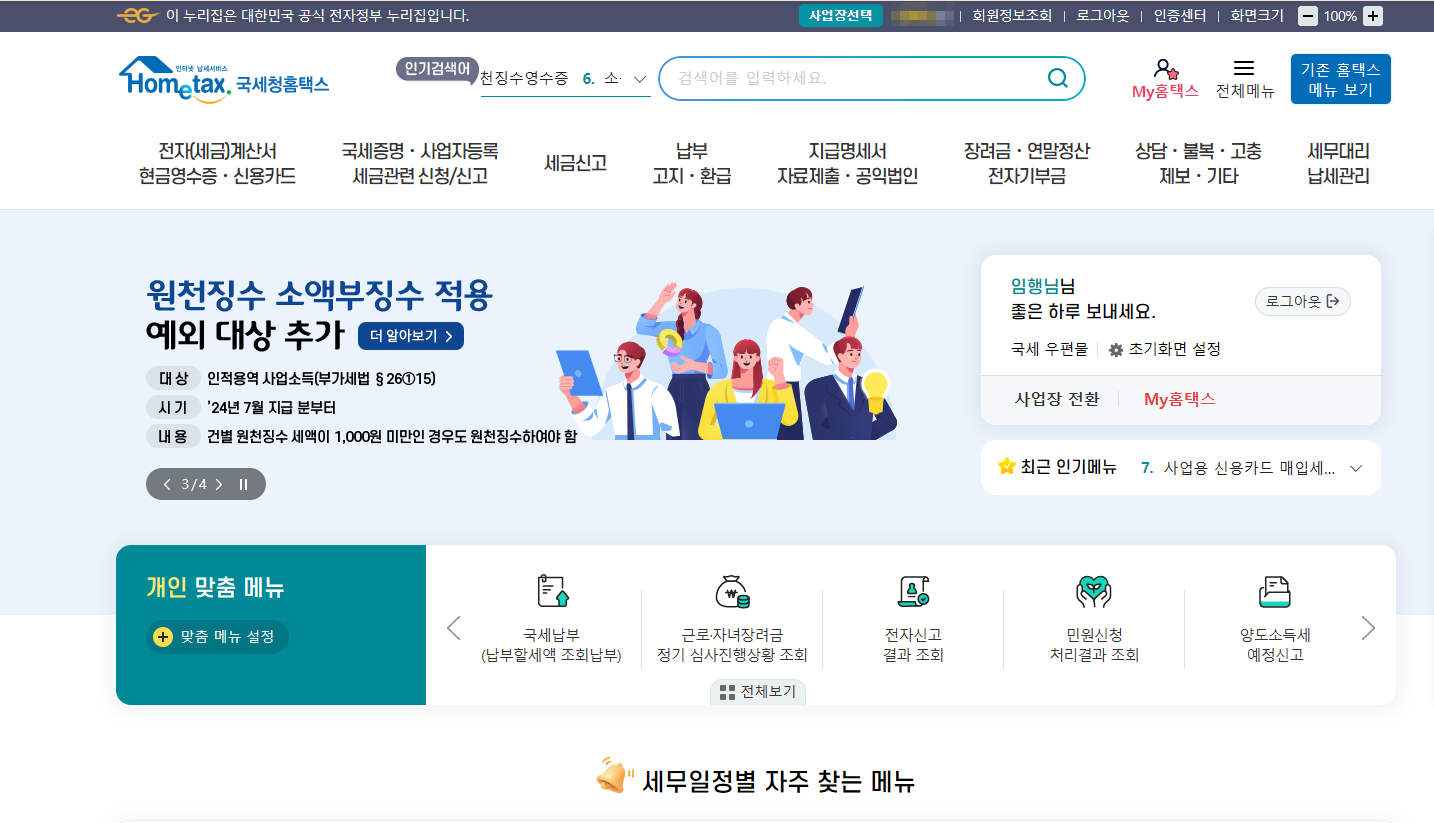Show next custom menu items

tap(1368, 628)
